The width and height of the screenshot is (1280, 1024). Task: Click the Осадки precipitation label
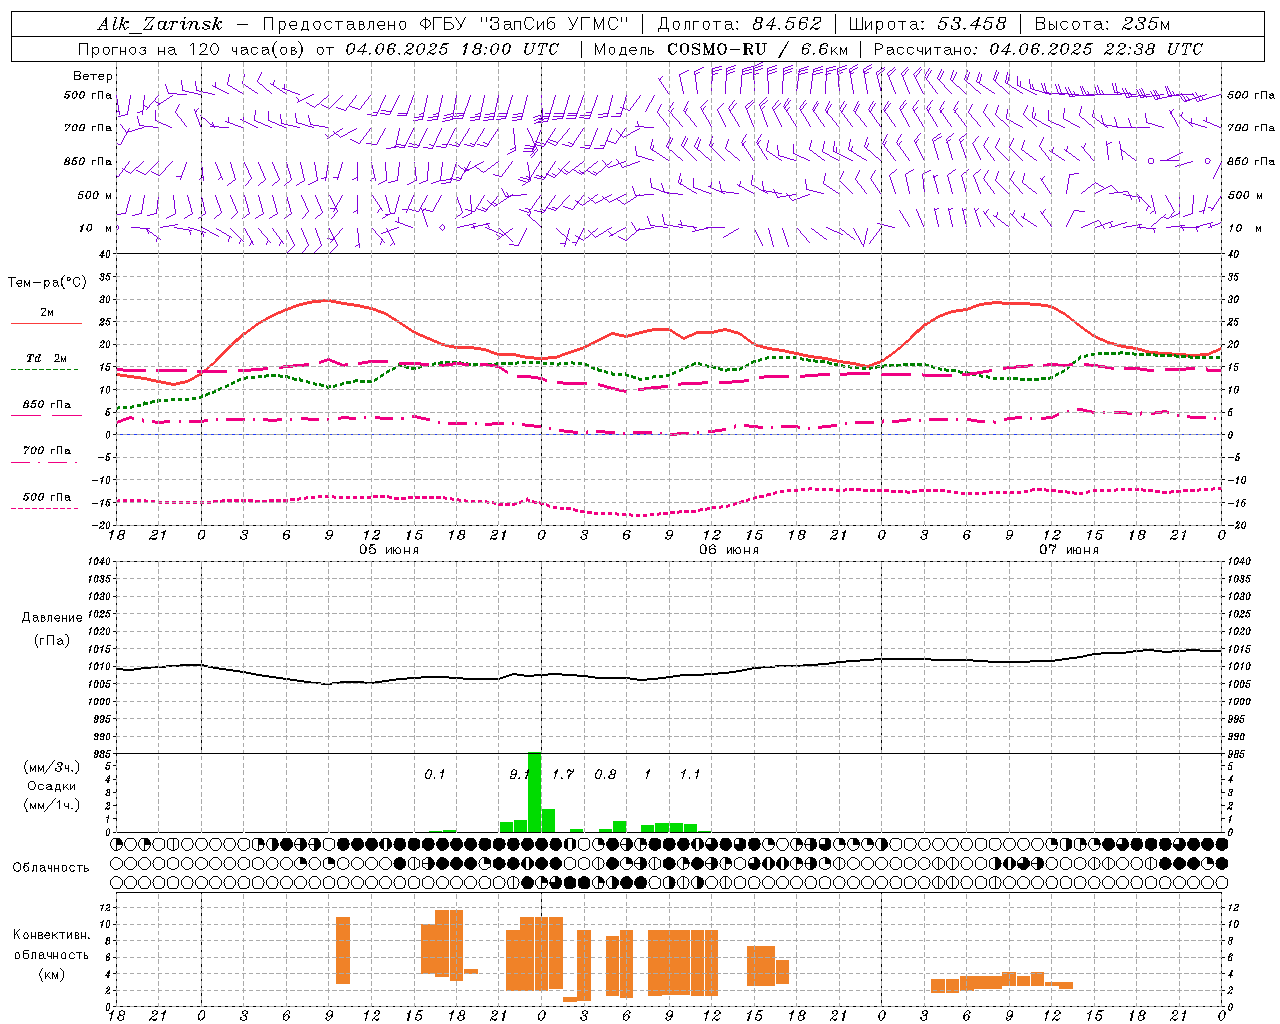(x=52, y=786)
